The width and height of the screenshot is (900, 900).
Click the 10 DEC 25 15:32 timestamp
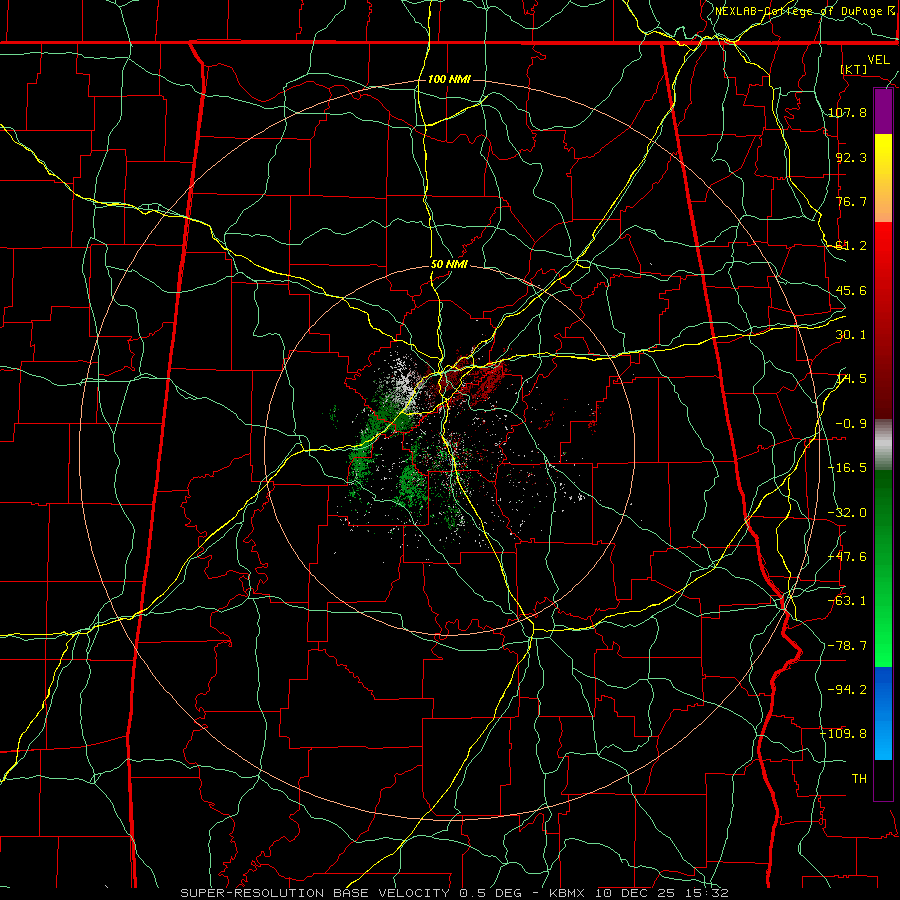click(x=661, y=893)
